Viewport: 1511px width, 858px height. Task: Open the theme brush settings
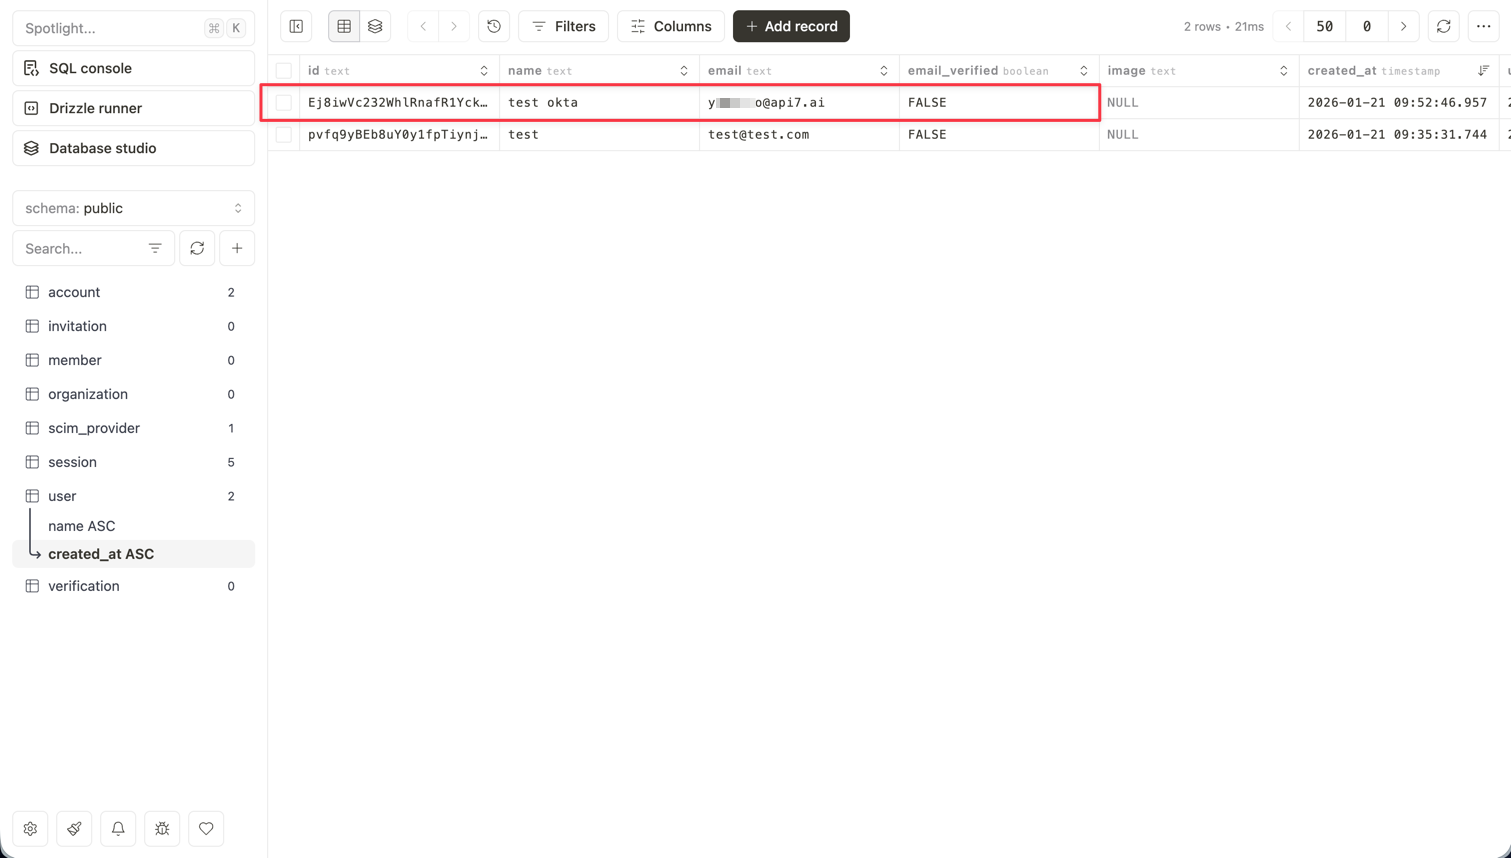(74, 828)
